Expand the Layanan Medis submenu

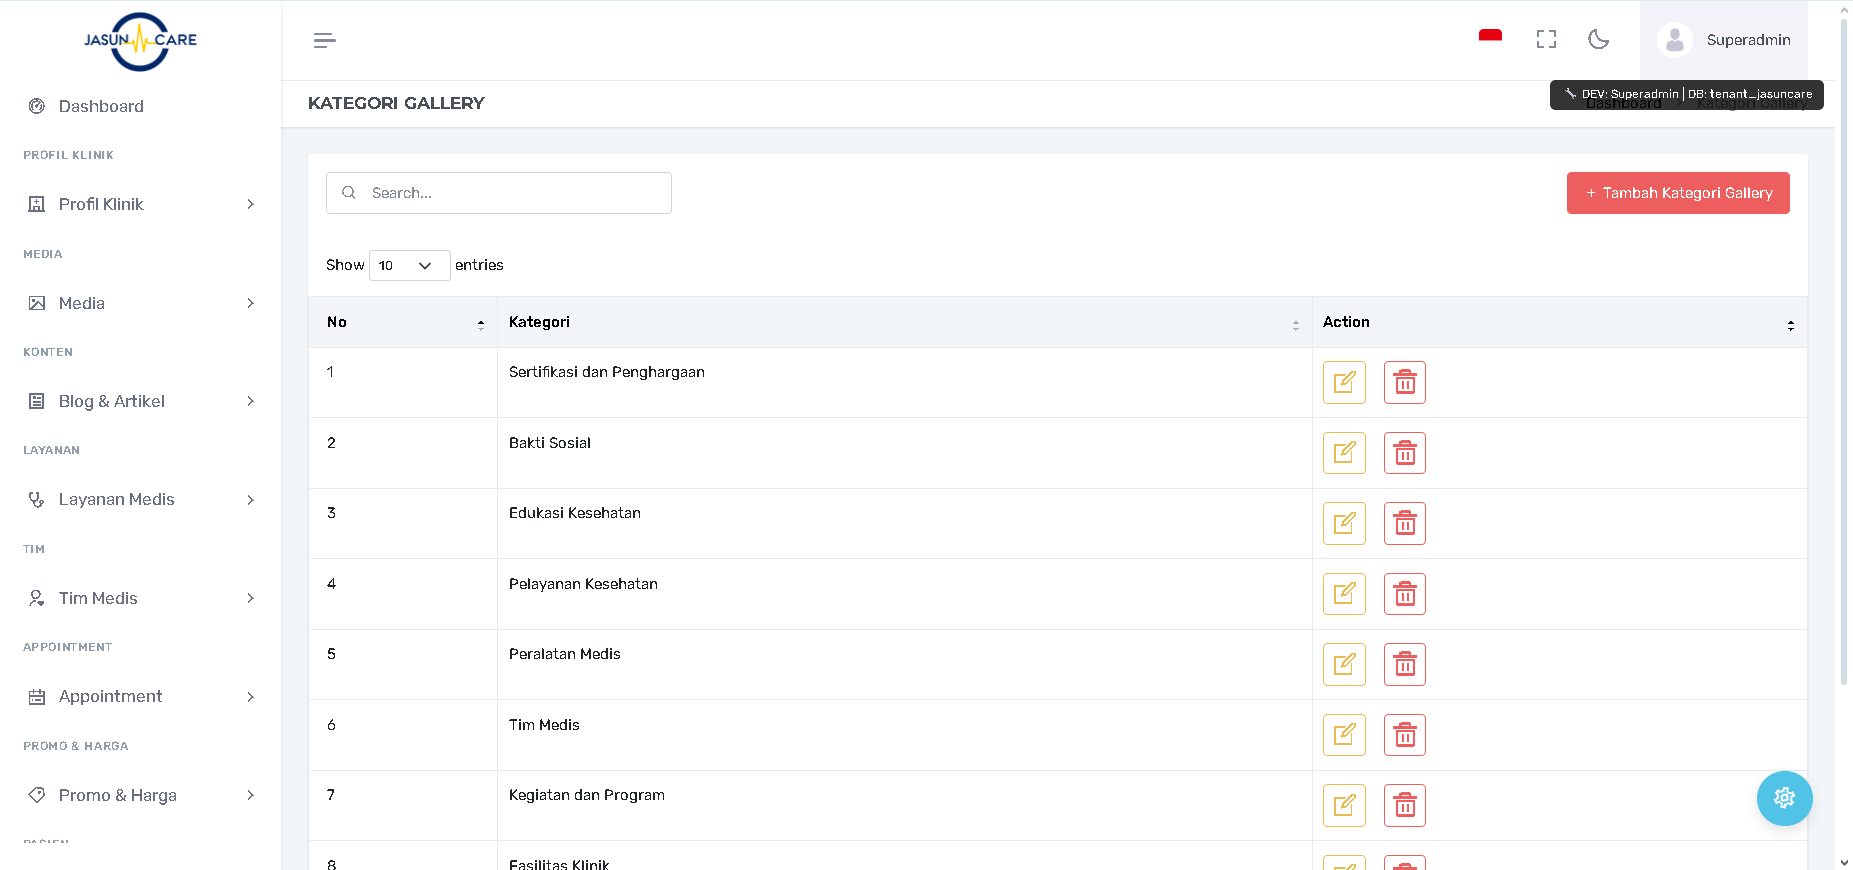click(x=140, y=499)
